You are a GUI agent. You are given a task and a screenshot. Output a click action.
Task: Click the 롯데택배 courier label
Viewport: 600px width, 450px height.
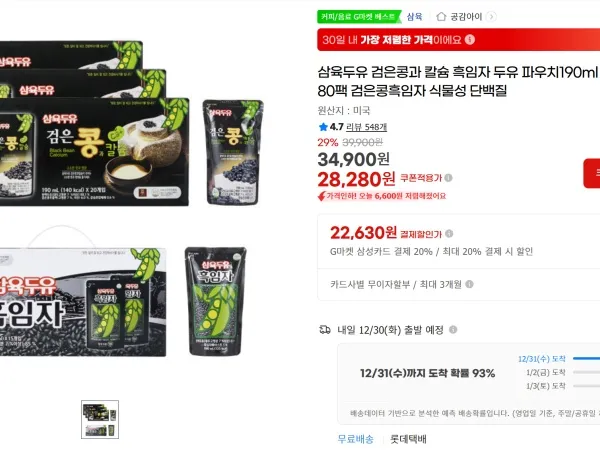coord(408,439)
